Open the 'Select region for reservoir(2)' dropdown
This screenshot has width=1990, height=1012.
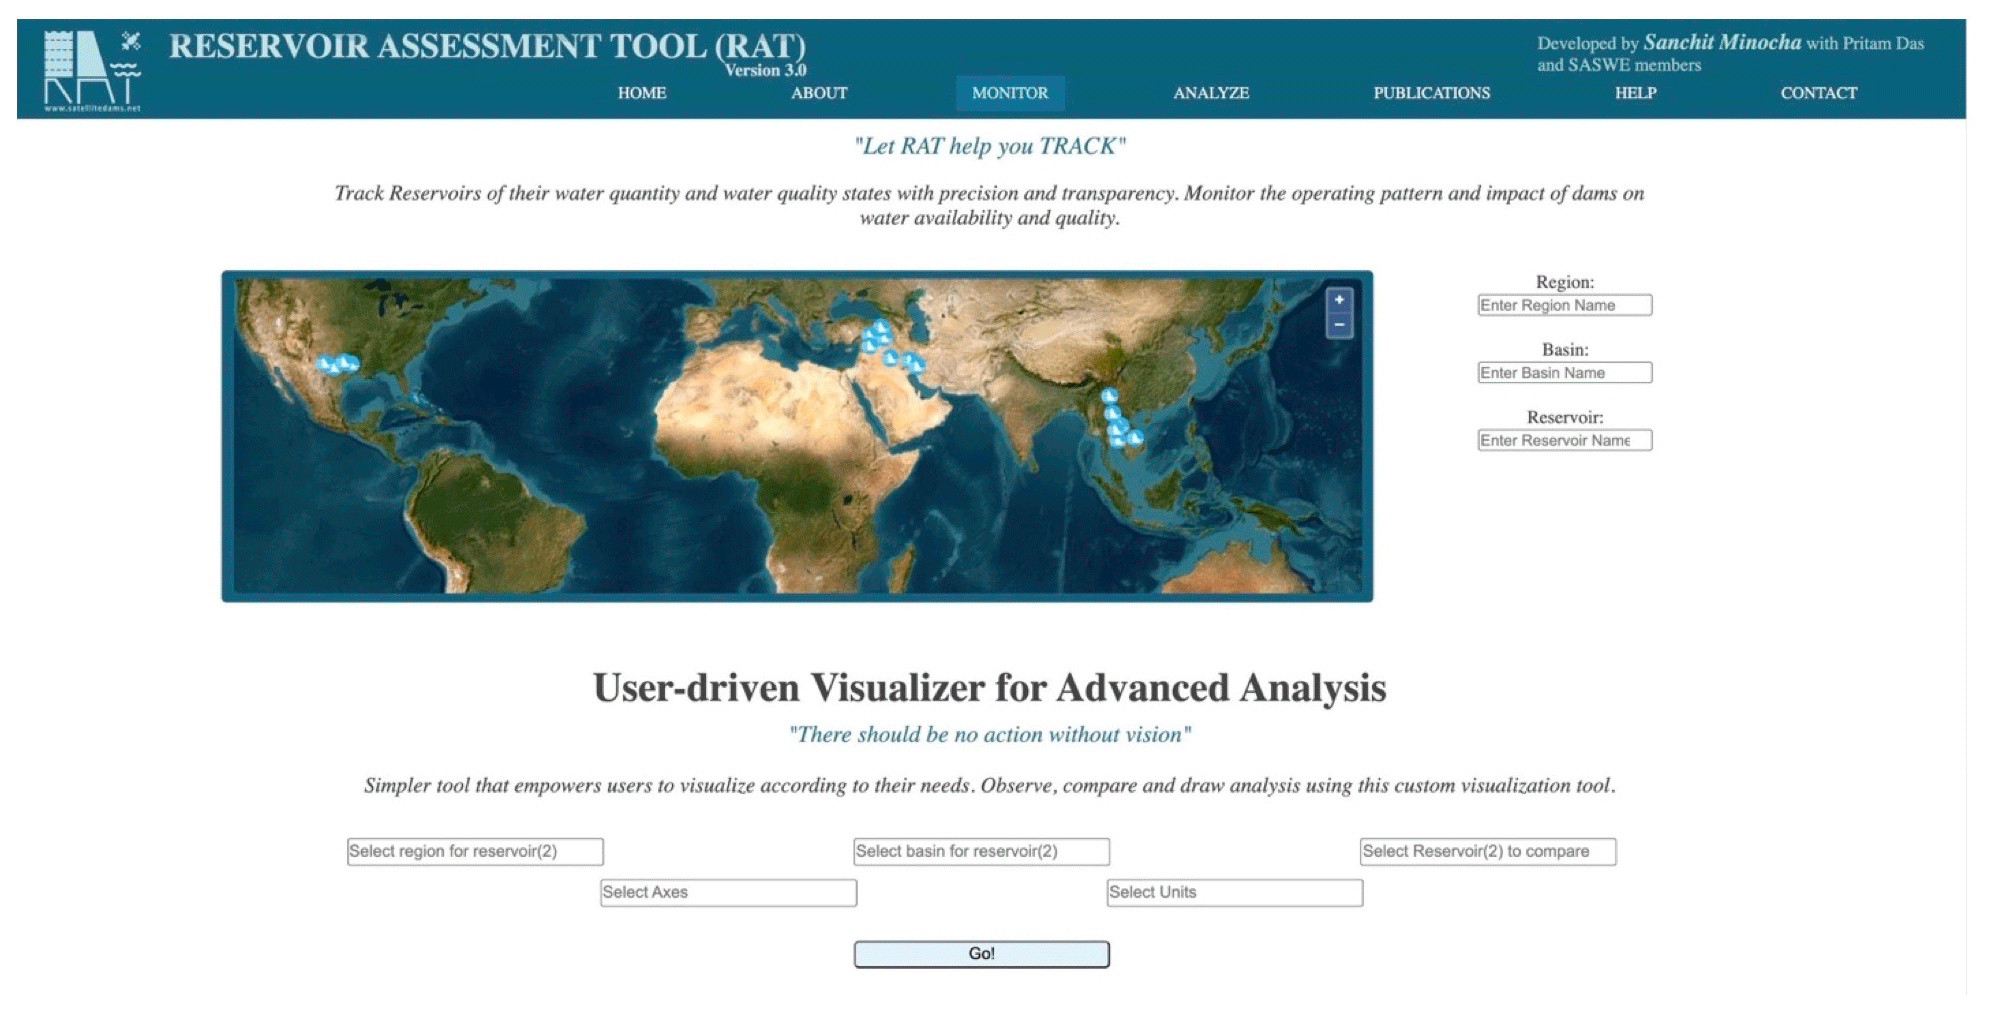tap(475, 851)
